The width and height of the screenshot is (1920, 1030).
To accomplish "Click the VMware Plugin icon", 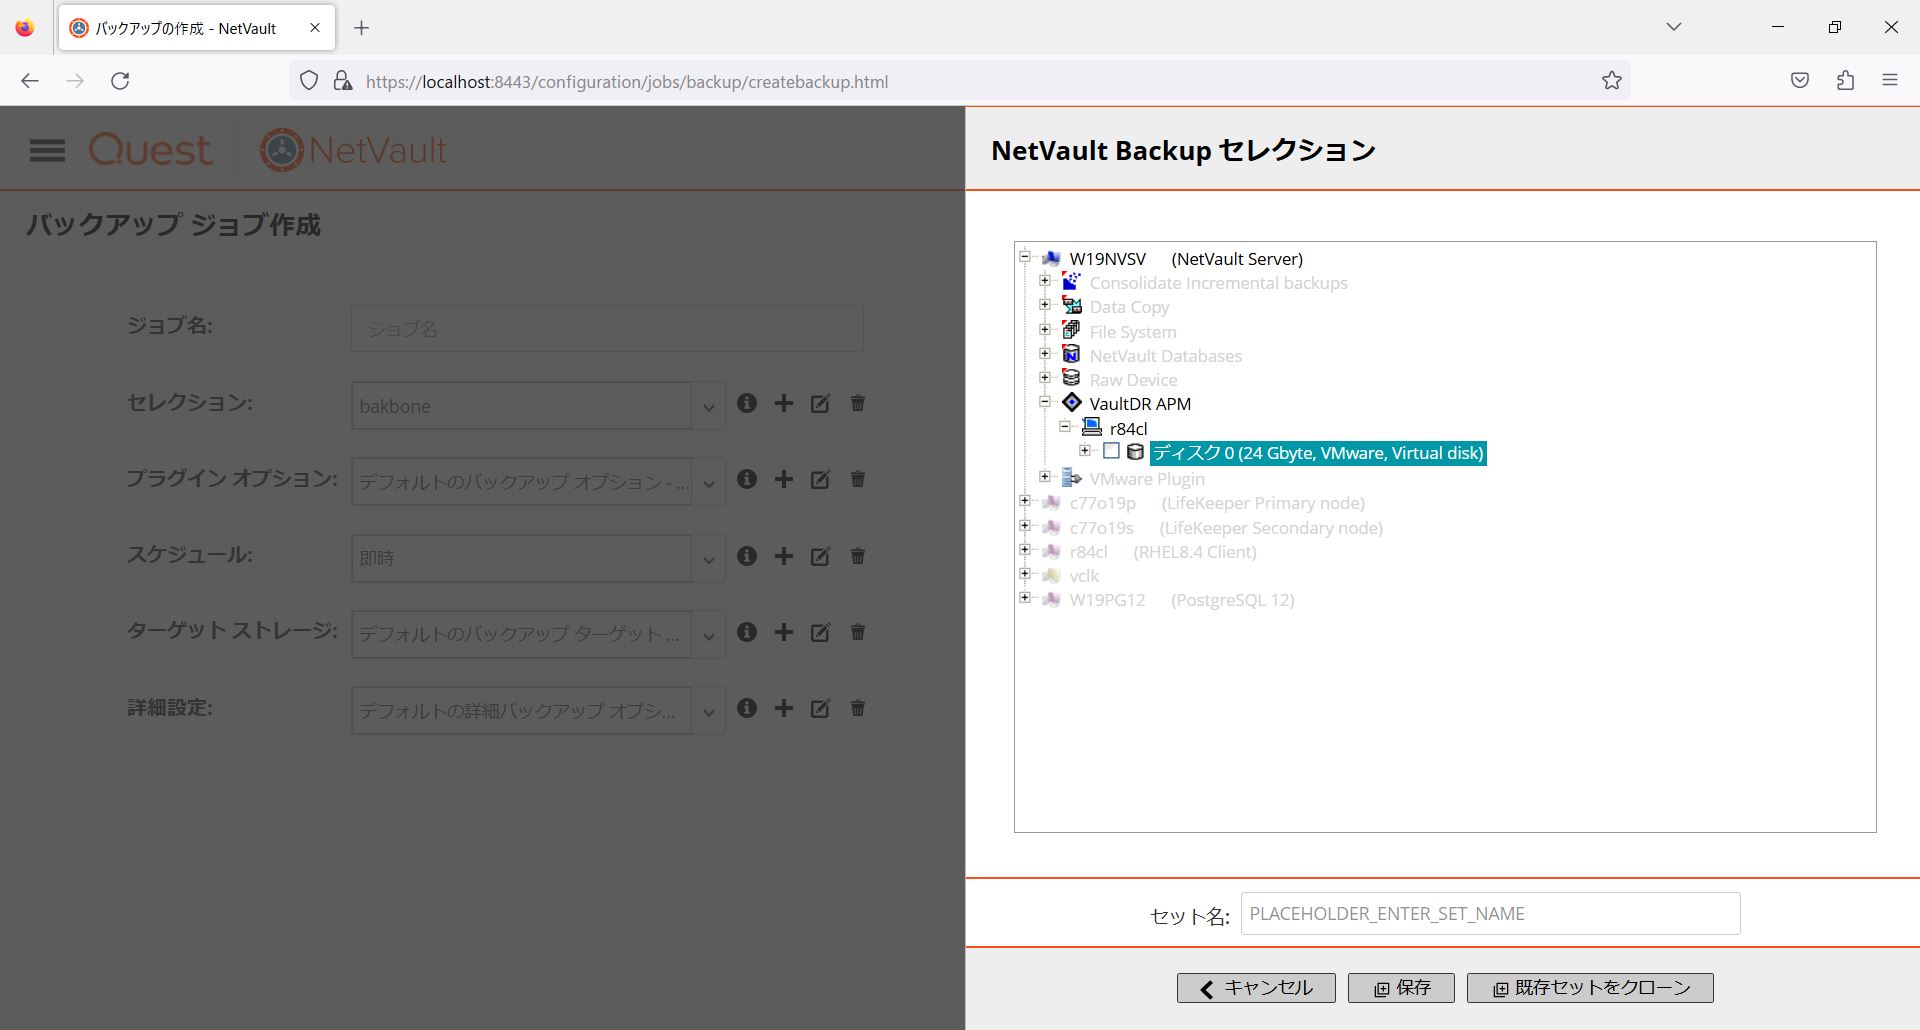I will (1071, 478).
